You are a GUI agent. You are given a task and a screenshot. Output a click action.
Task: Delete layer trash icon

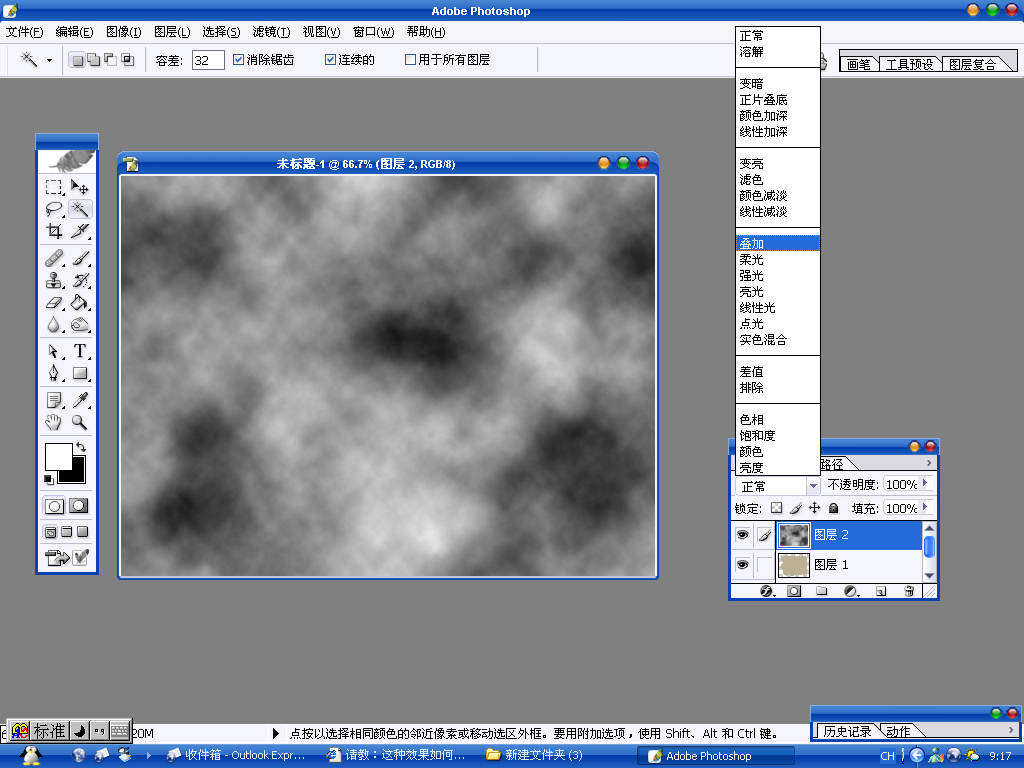pos(909,591)
